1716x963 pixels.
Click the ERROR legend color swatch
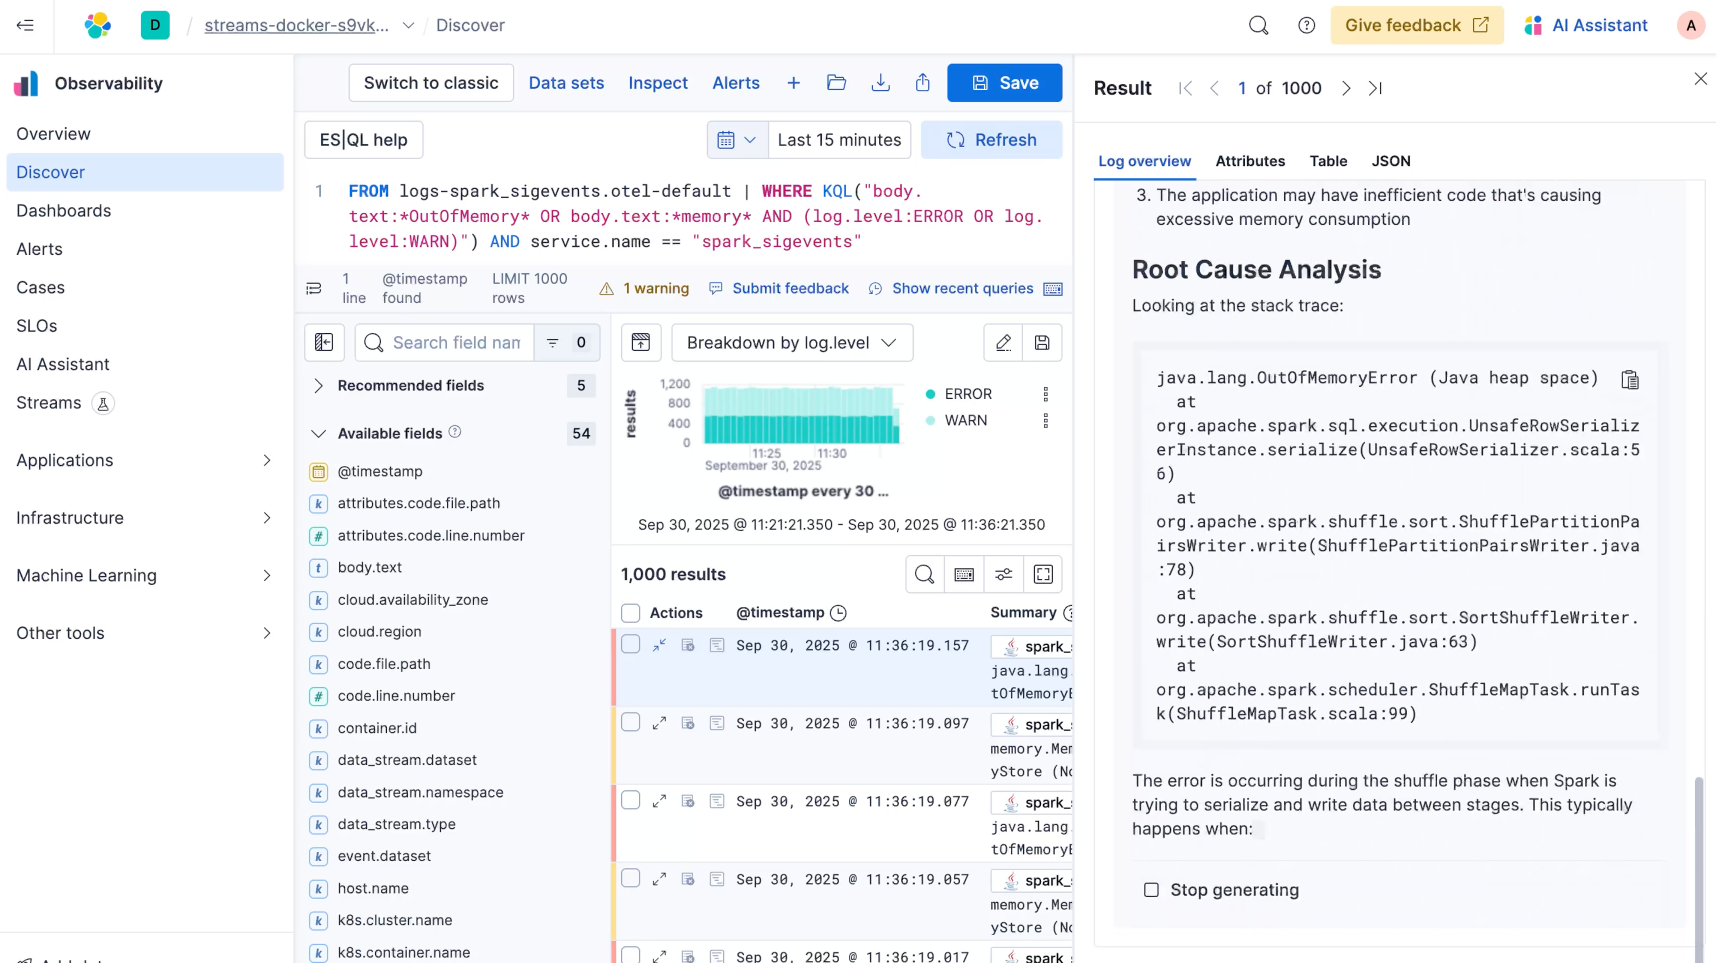point(930,394)
